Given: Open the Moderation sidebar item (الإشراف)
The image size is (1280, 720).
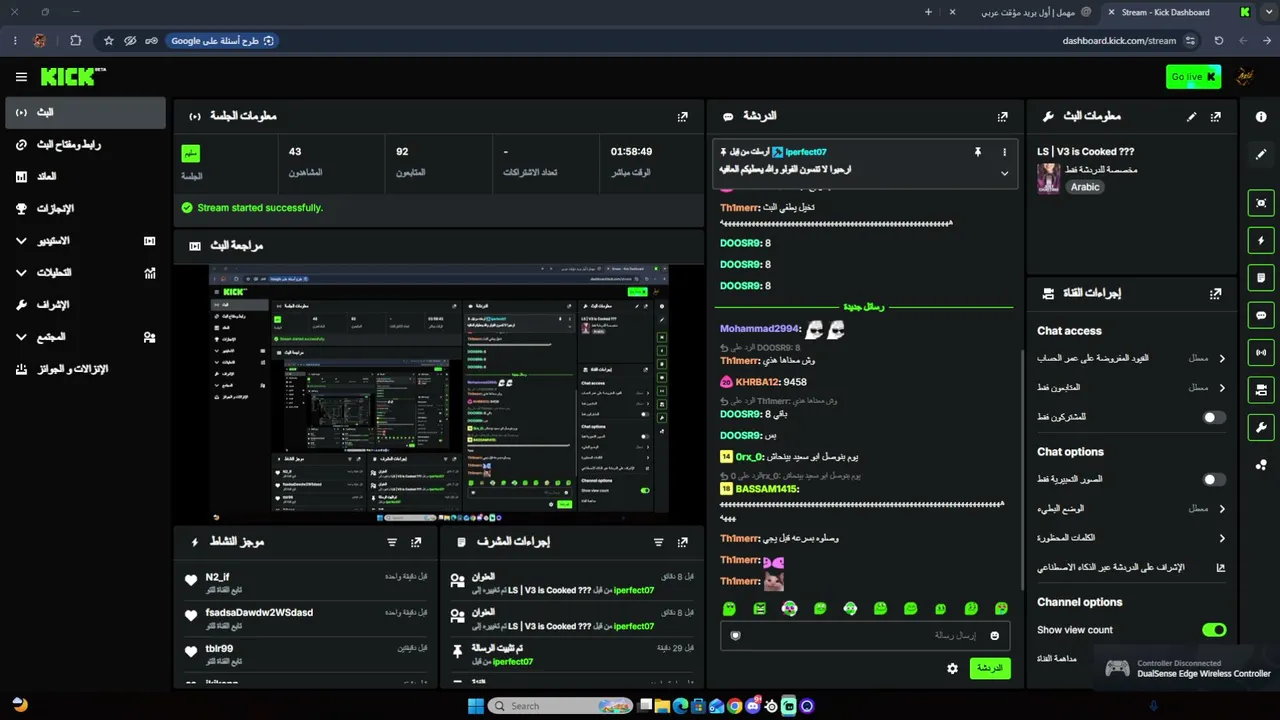Looking at the screenshot, I should click(85, 305).
